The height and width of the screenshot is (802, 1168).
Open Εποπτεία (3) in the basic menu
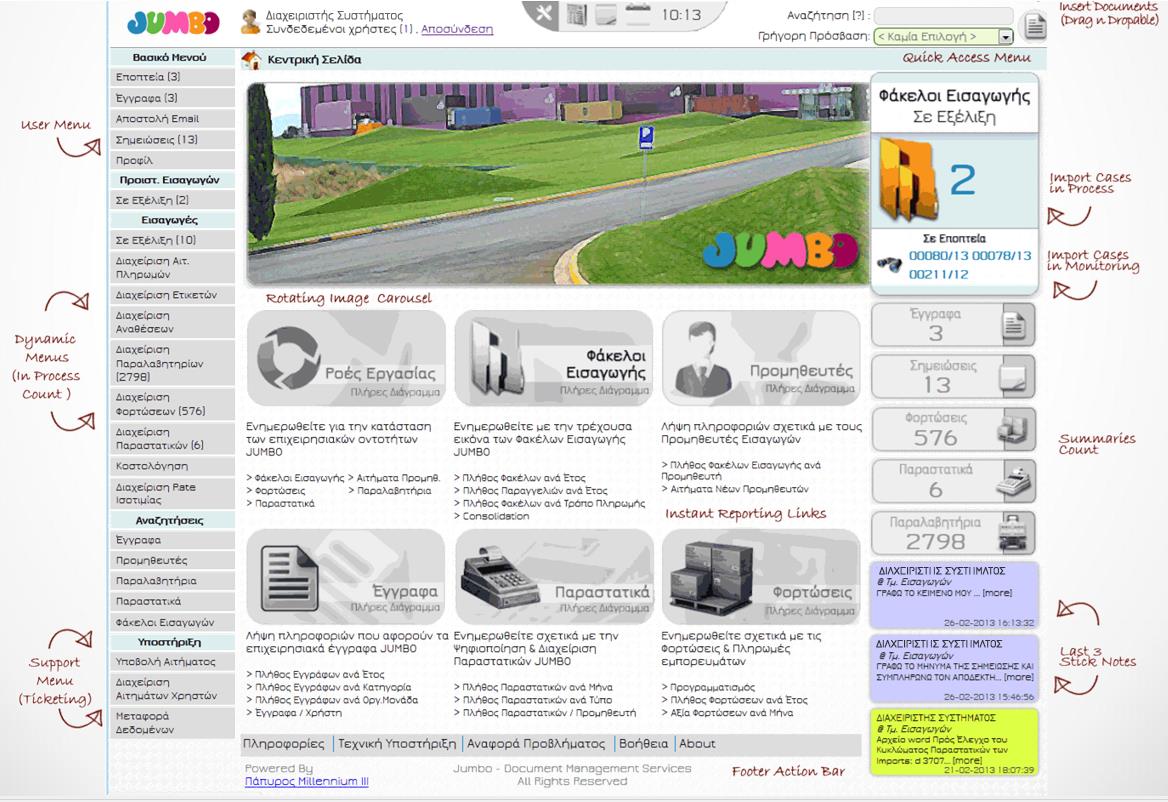tap(172, 77)
